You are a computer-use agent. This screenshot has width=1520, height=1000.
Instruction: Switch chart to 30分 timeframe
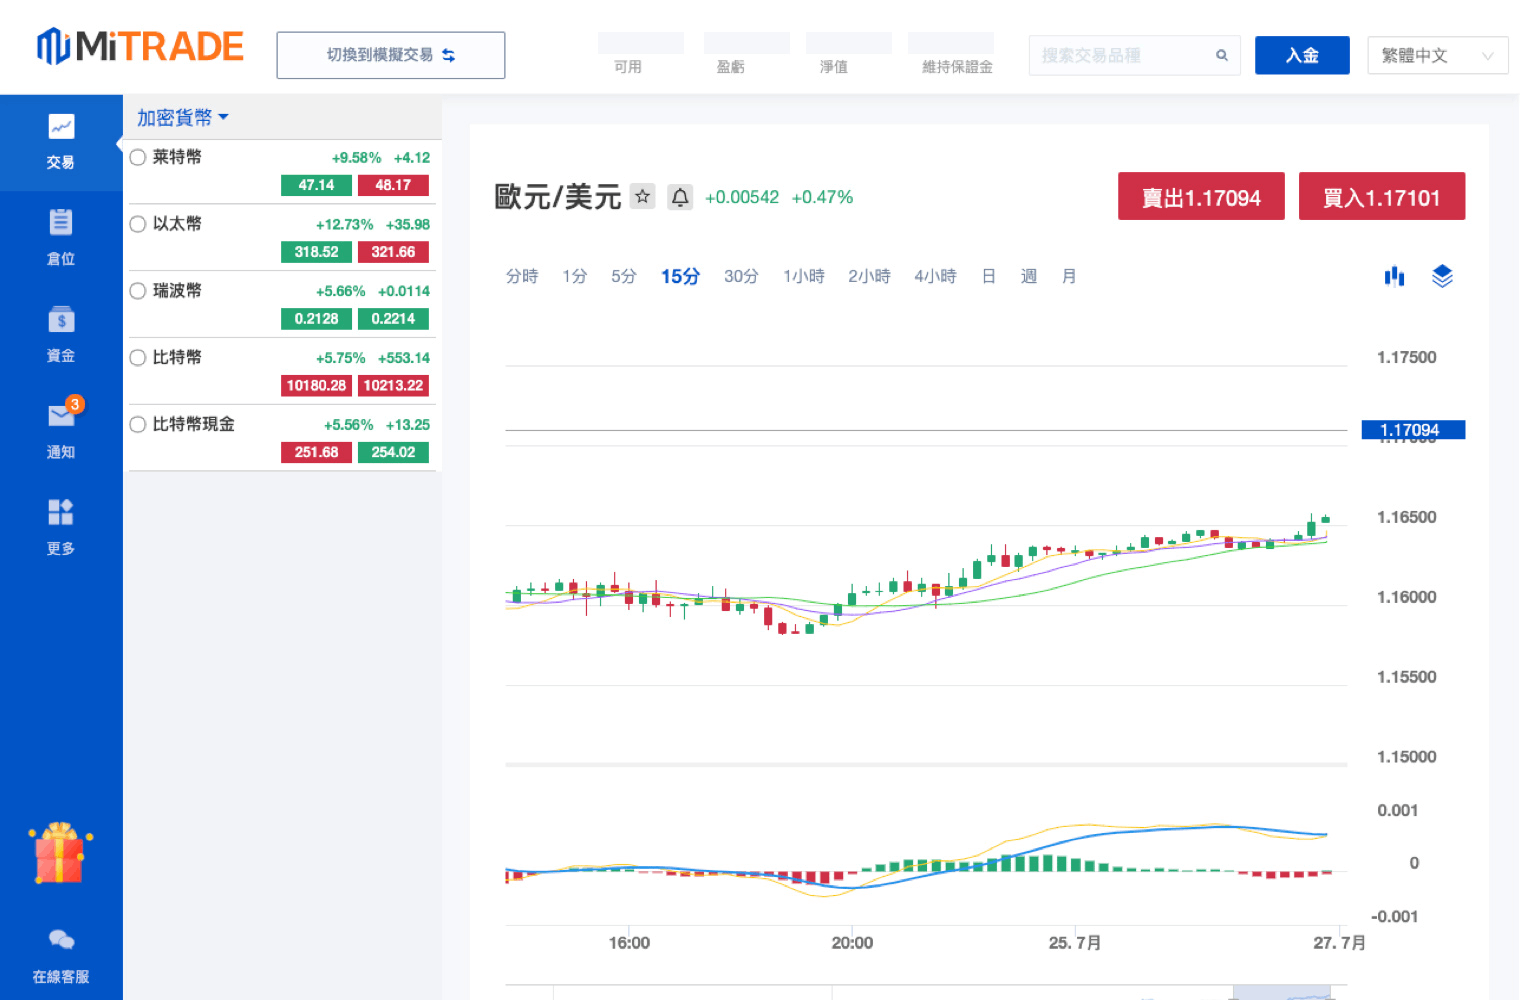pyautogui.click(x=741, y=276)
